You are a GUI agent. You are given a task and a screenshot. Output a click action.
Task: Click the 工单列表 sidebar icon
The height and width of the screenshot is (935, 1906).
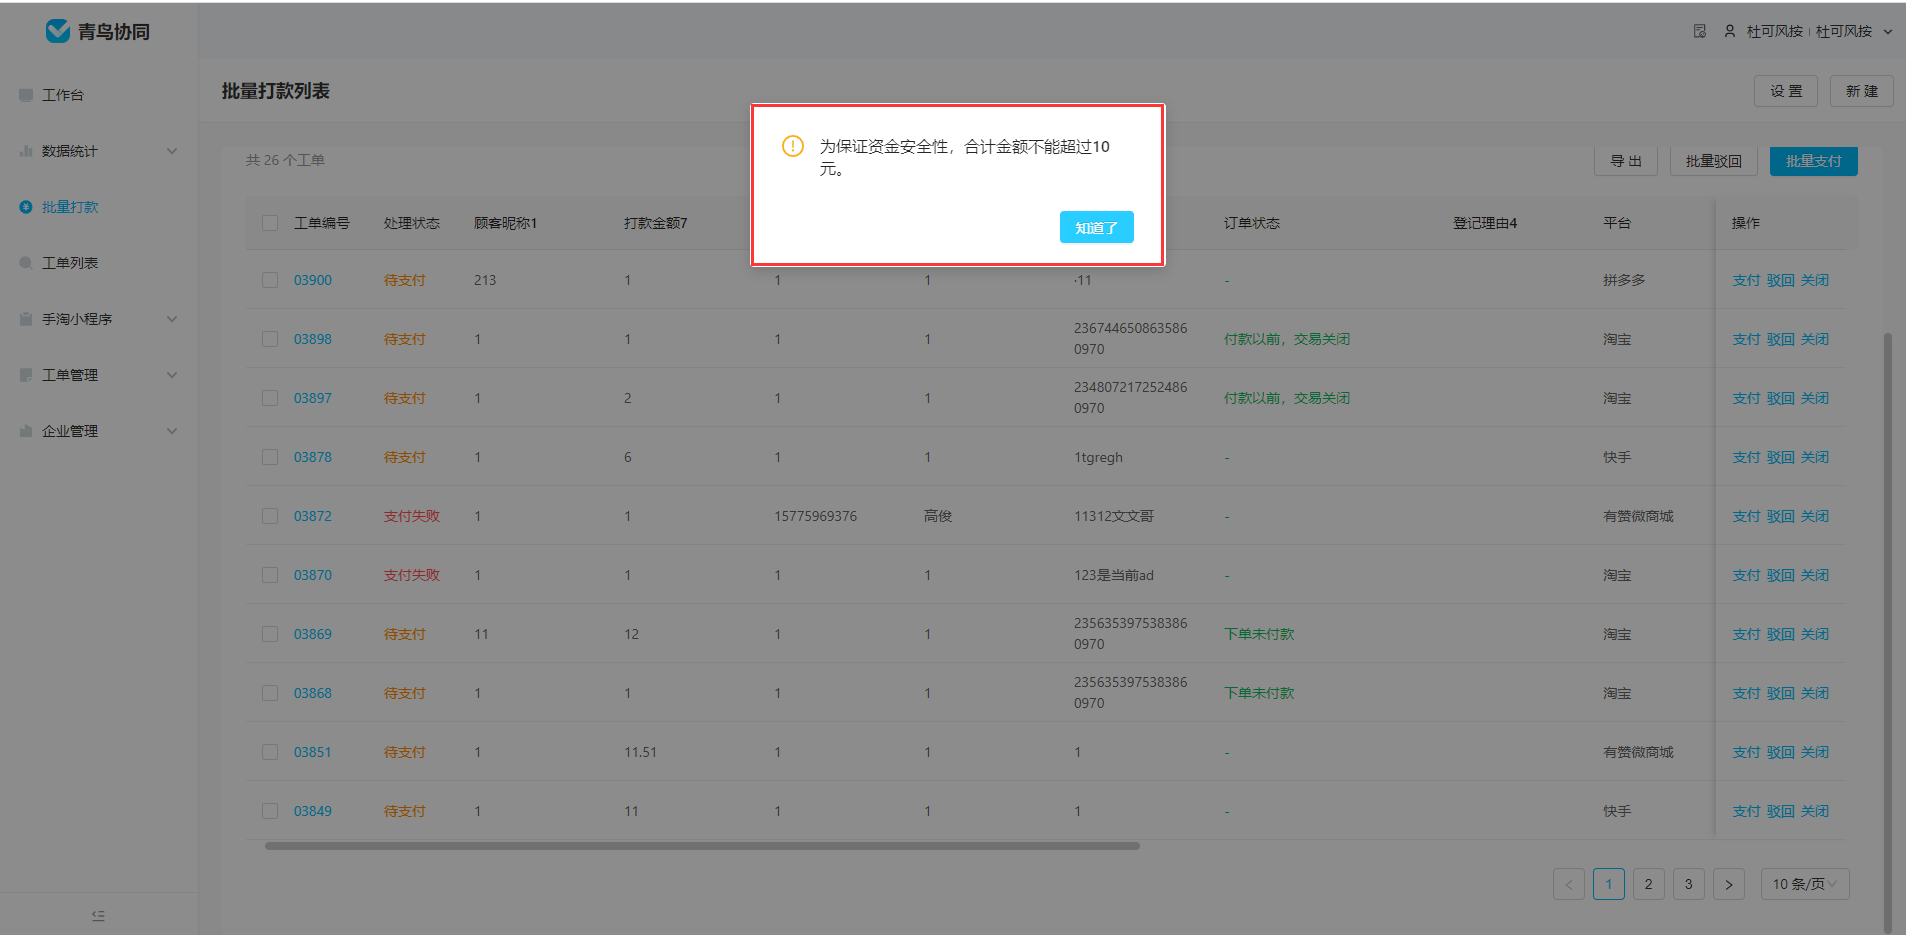26,263
